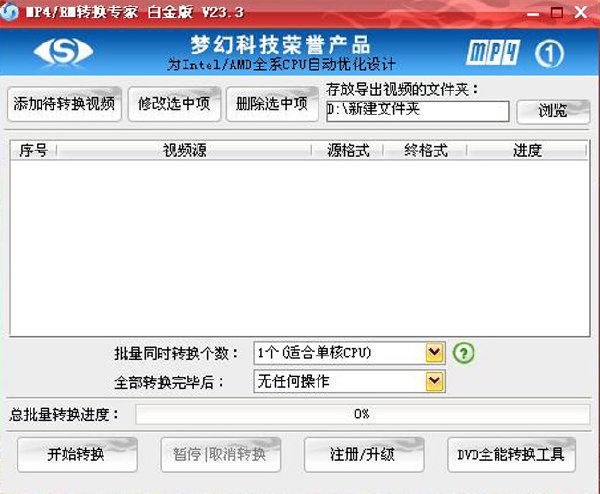Minimize the converter window
Viewport: 600px width, 494px height.
[x=533, y=14]
